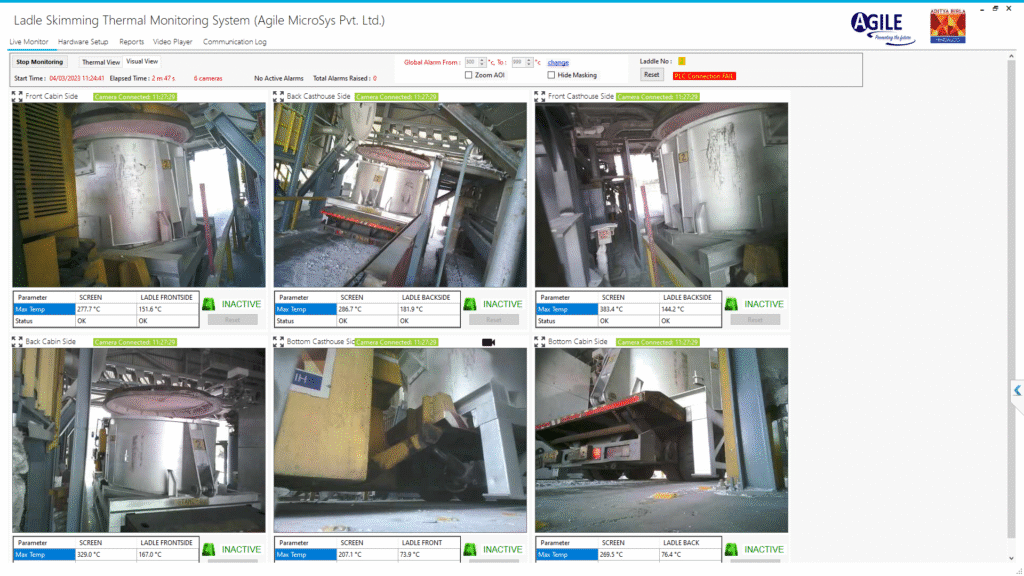Click the change link for global alarm
Viewport: 1024px width, 576px height.
[558, 62]
